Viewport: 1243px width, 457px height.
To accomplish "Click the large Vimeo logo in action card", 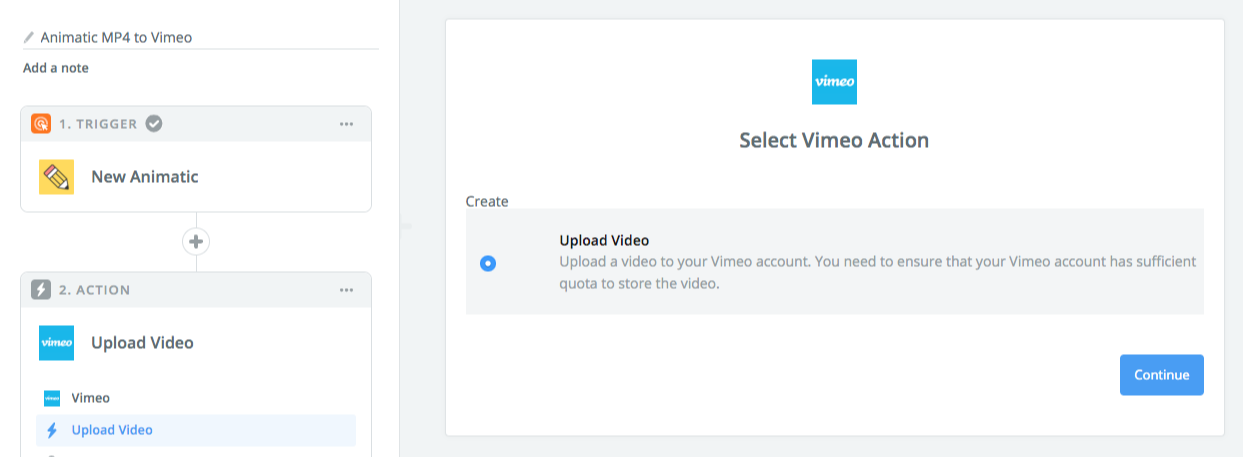I will 56,343.
